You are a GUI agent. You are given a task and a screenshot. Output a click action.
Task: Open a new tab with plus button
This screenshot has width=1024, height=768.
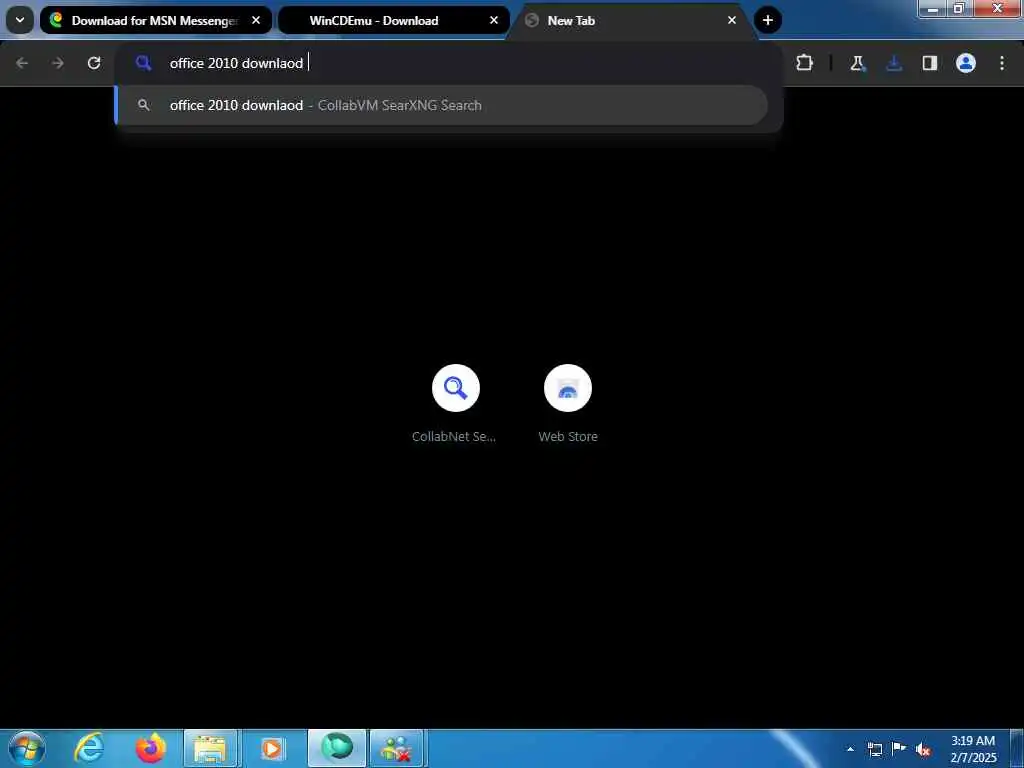pyautogui.click(x=768, y=20)
